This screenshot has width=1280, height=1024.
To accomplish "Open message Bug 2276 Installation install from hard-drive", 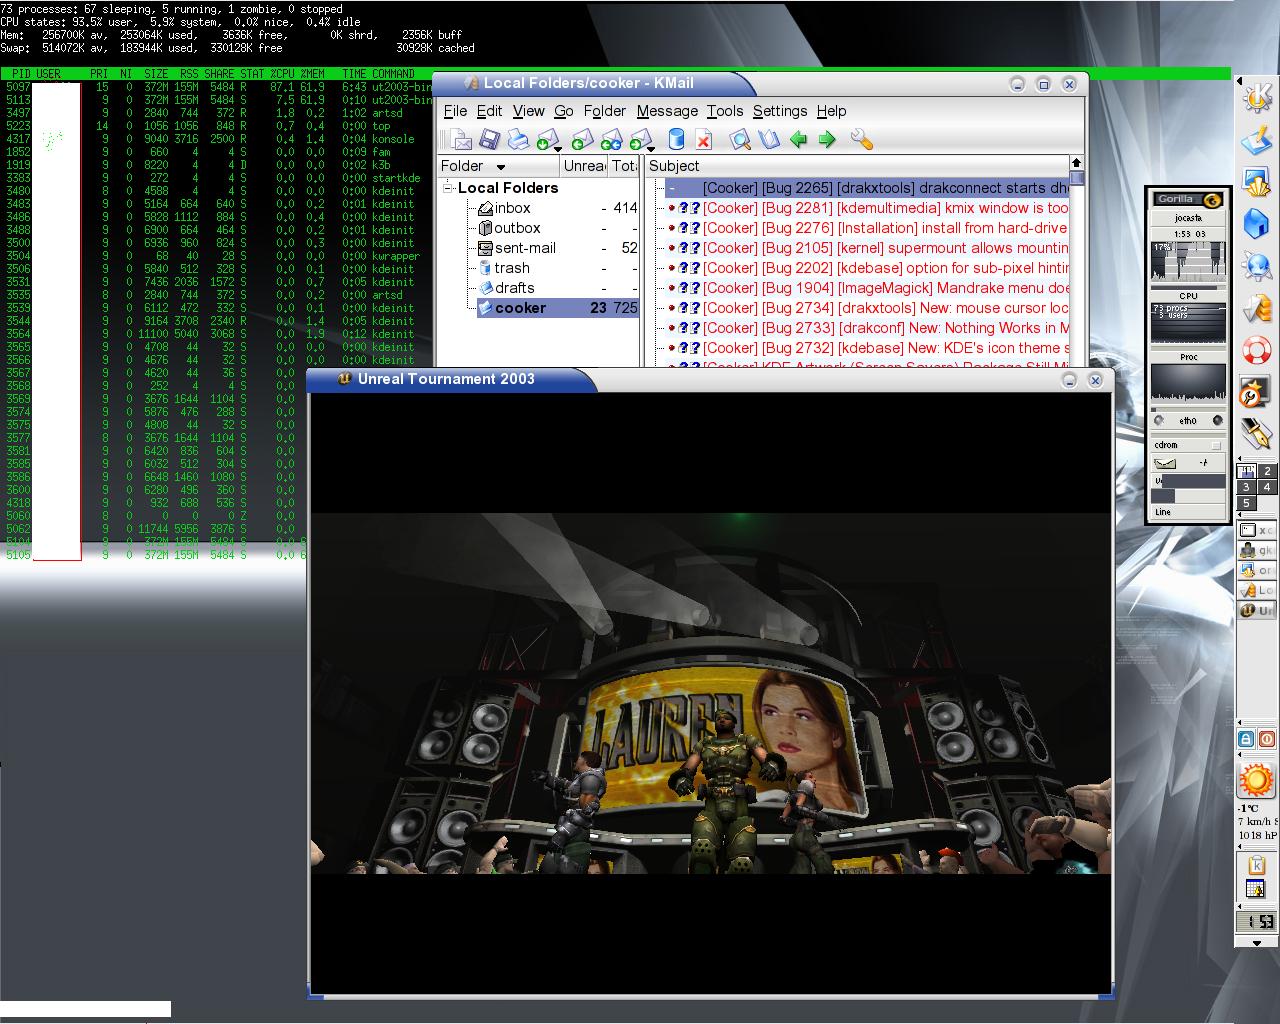I will [x=867, y=228].
